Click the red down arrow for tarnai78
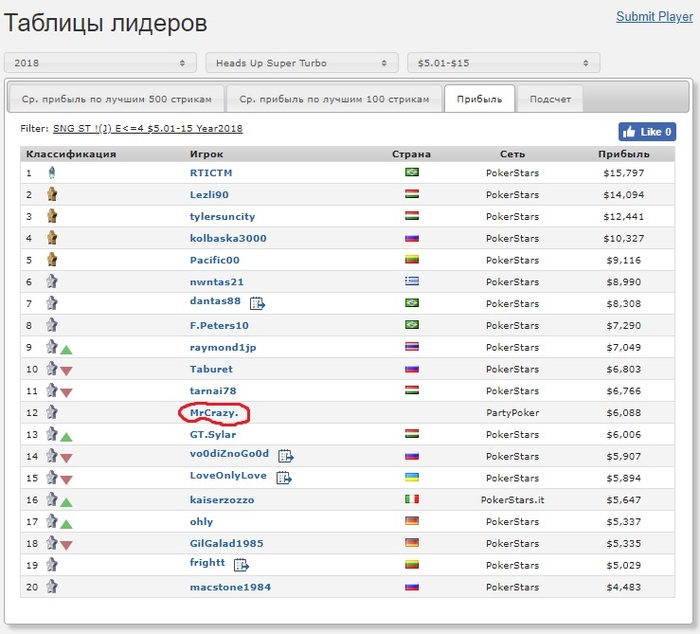Screen dimensions: 700x634 point(67,393)
